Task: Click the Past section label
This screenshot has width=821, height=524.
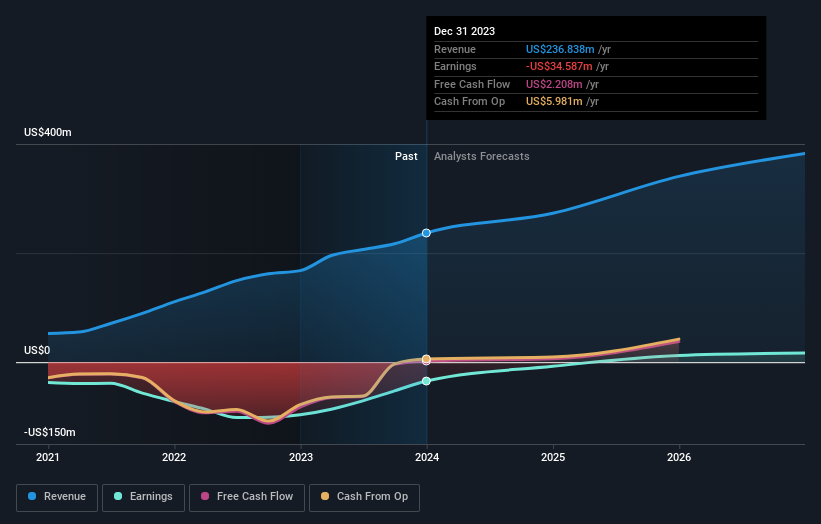Action: pyautogui.click(x=406, y=156)
